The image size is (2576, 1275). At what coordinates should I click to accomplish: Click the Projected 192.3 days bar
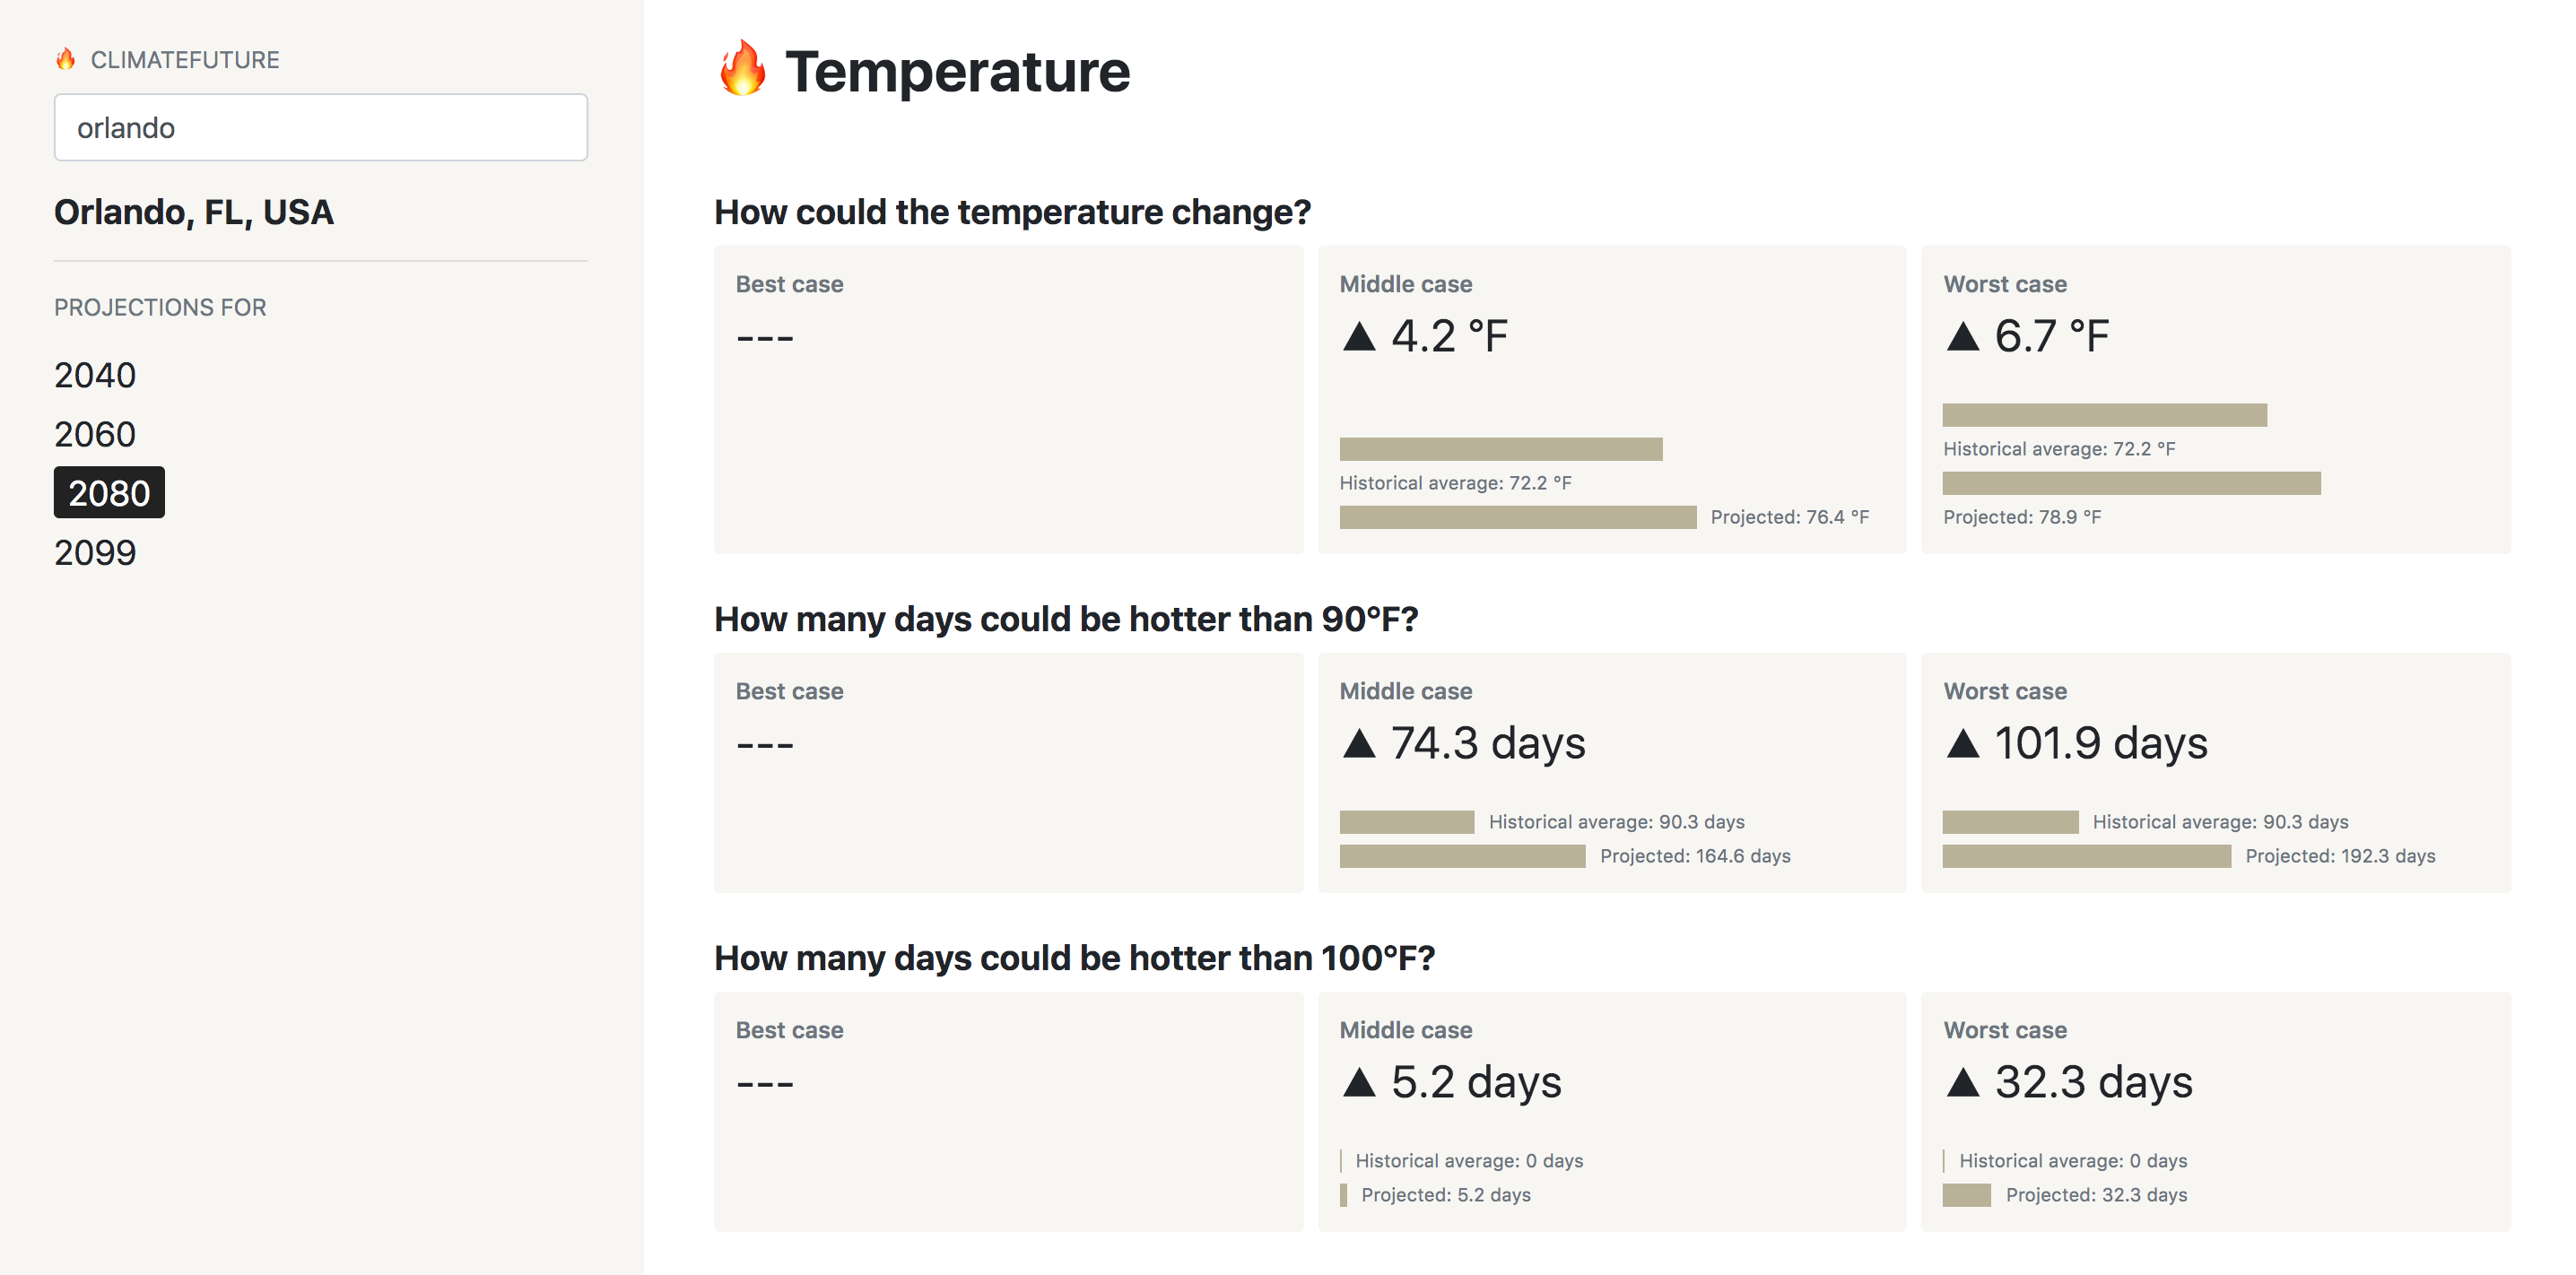pyautogui.click(x=2086, y=856)
